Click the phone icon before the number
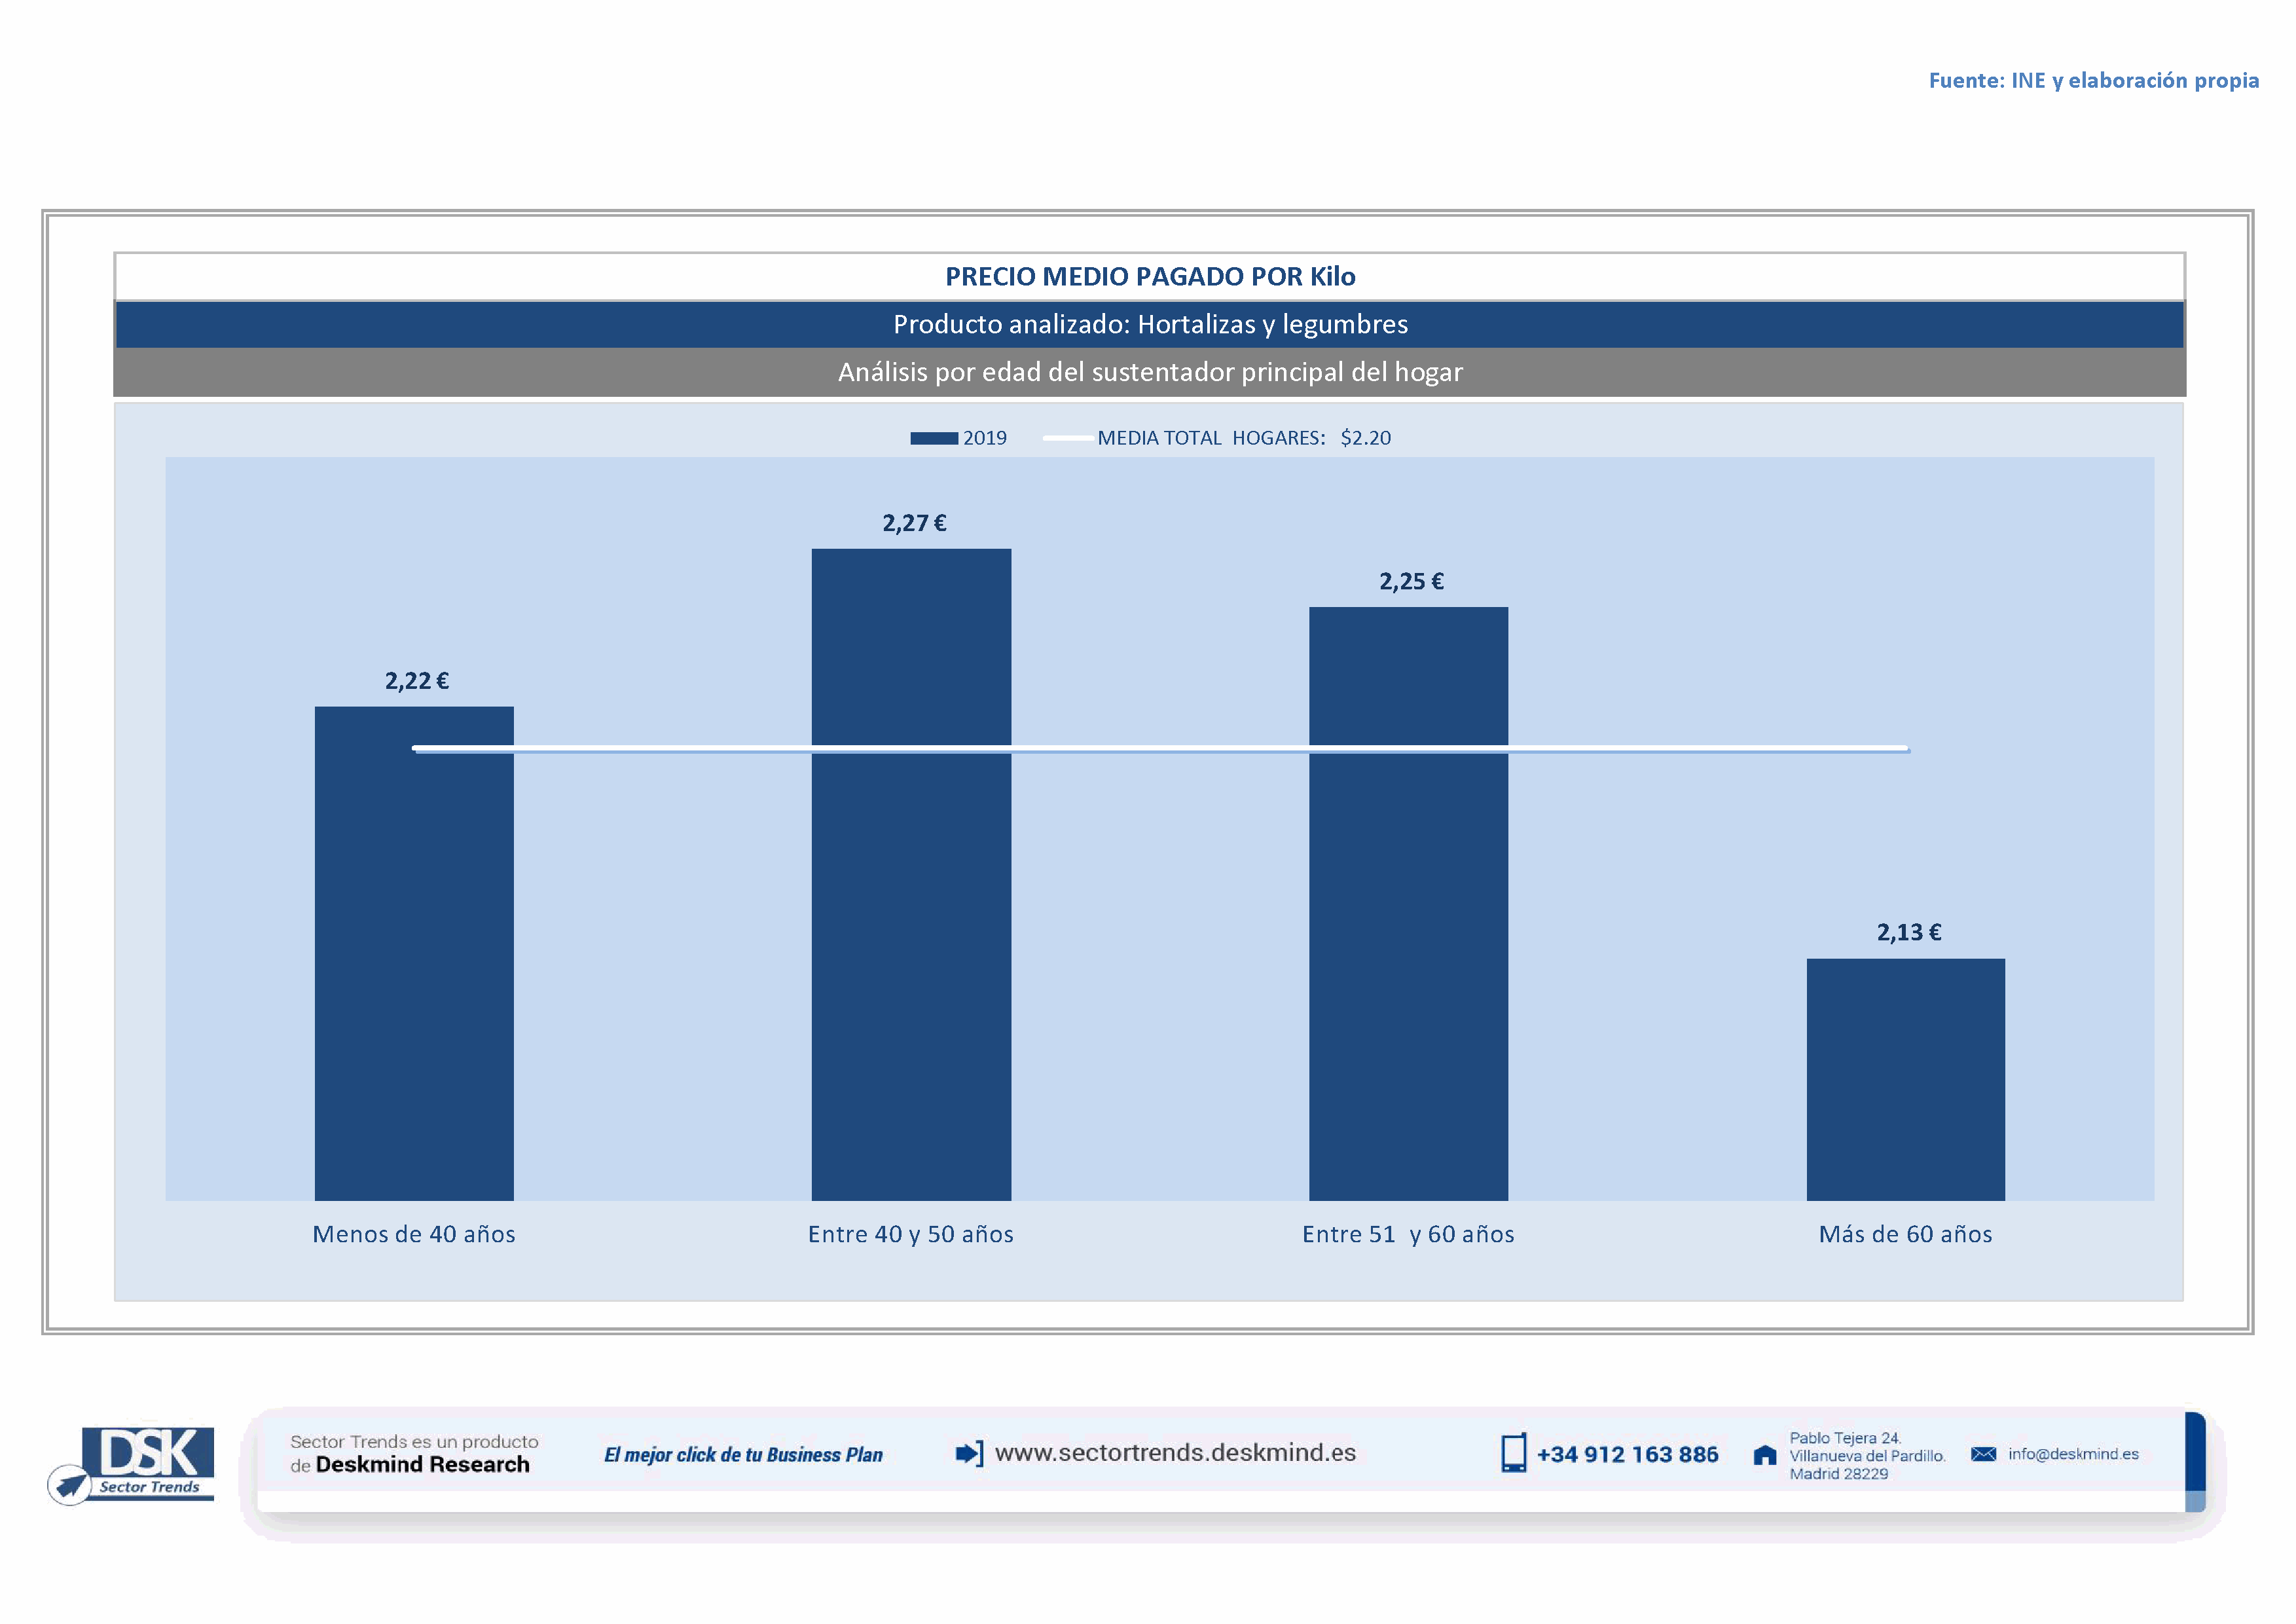The height and width of the screenshot is (1624, 2296). [1513, 1453]
